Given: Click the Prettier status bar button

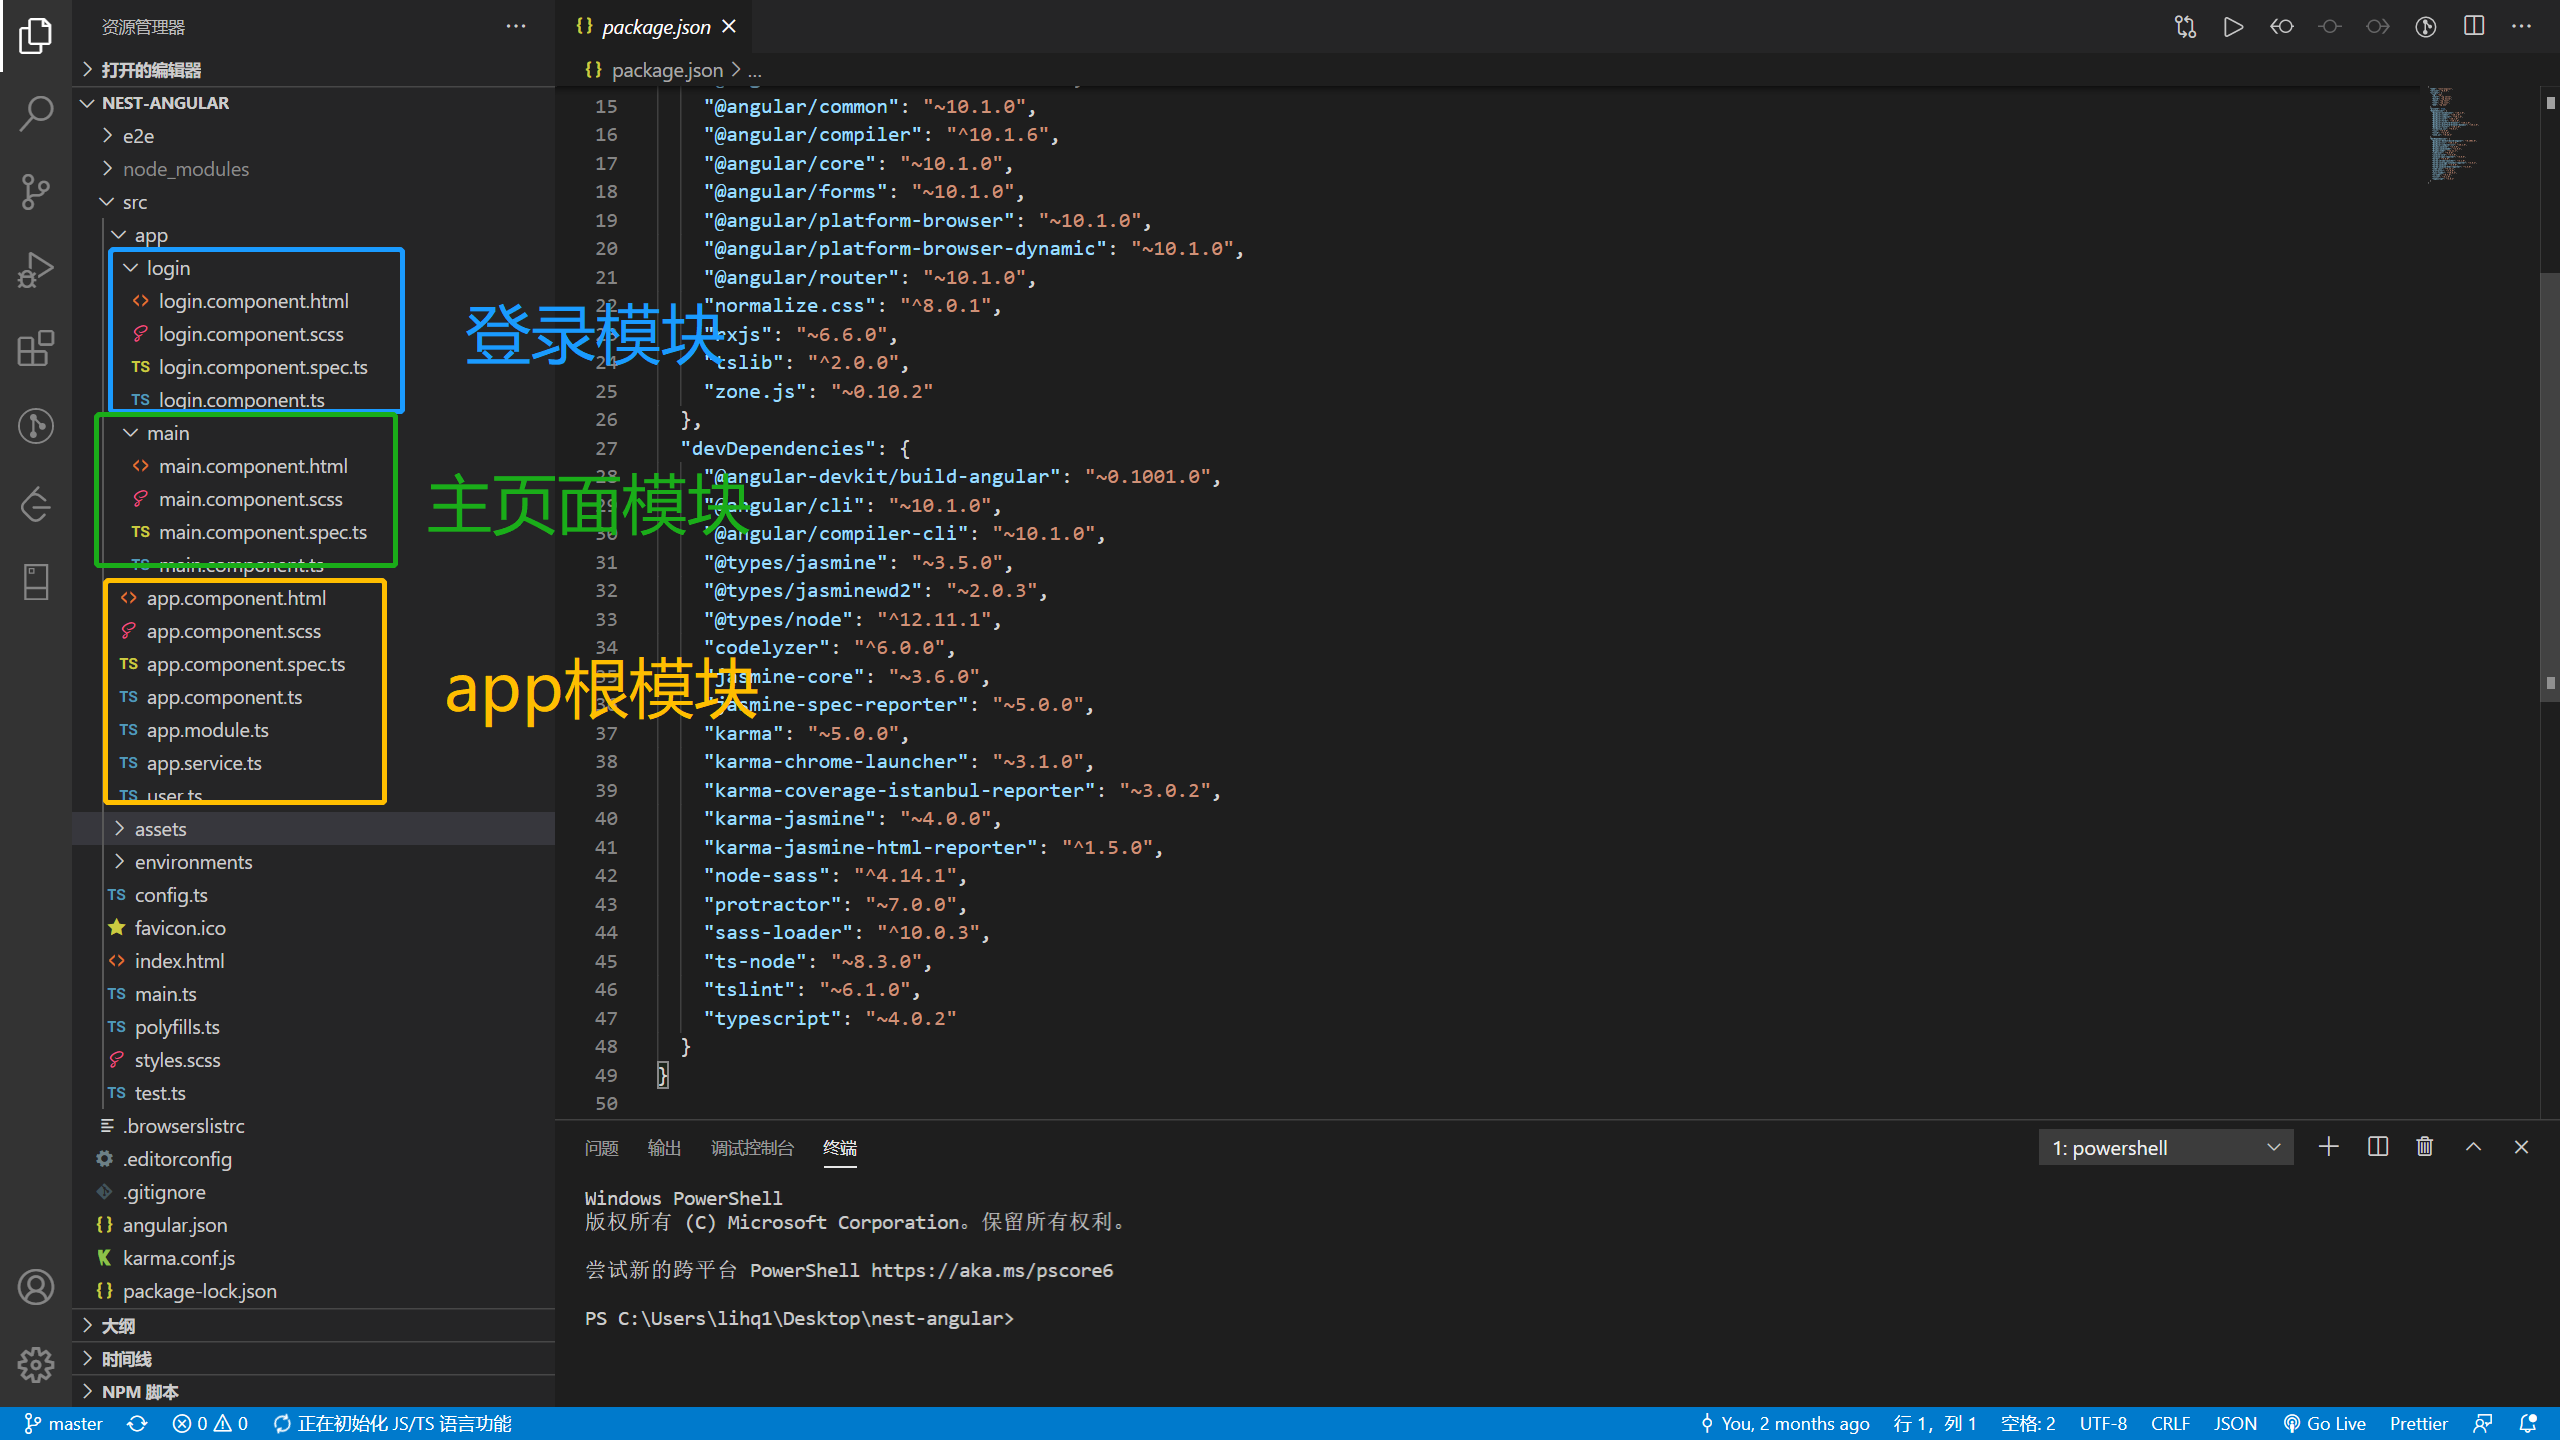Looking at the screenshot, I should pos(2418,1424).
